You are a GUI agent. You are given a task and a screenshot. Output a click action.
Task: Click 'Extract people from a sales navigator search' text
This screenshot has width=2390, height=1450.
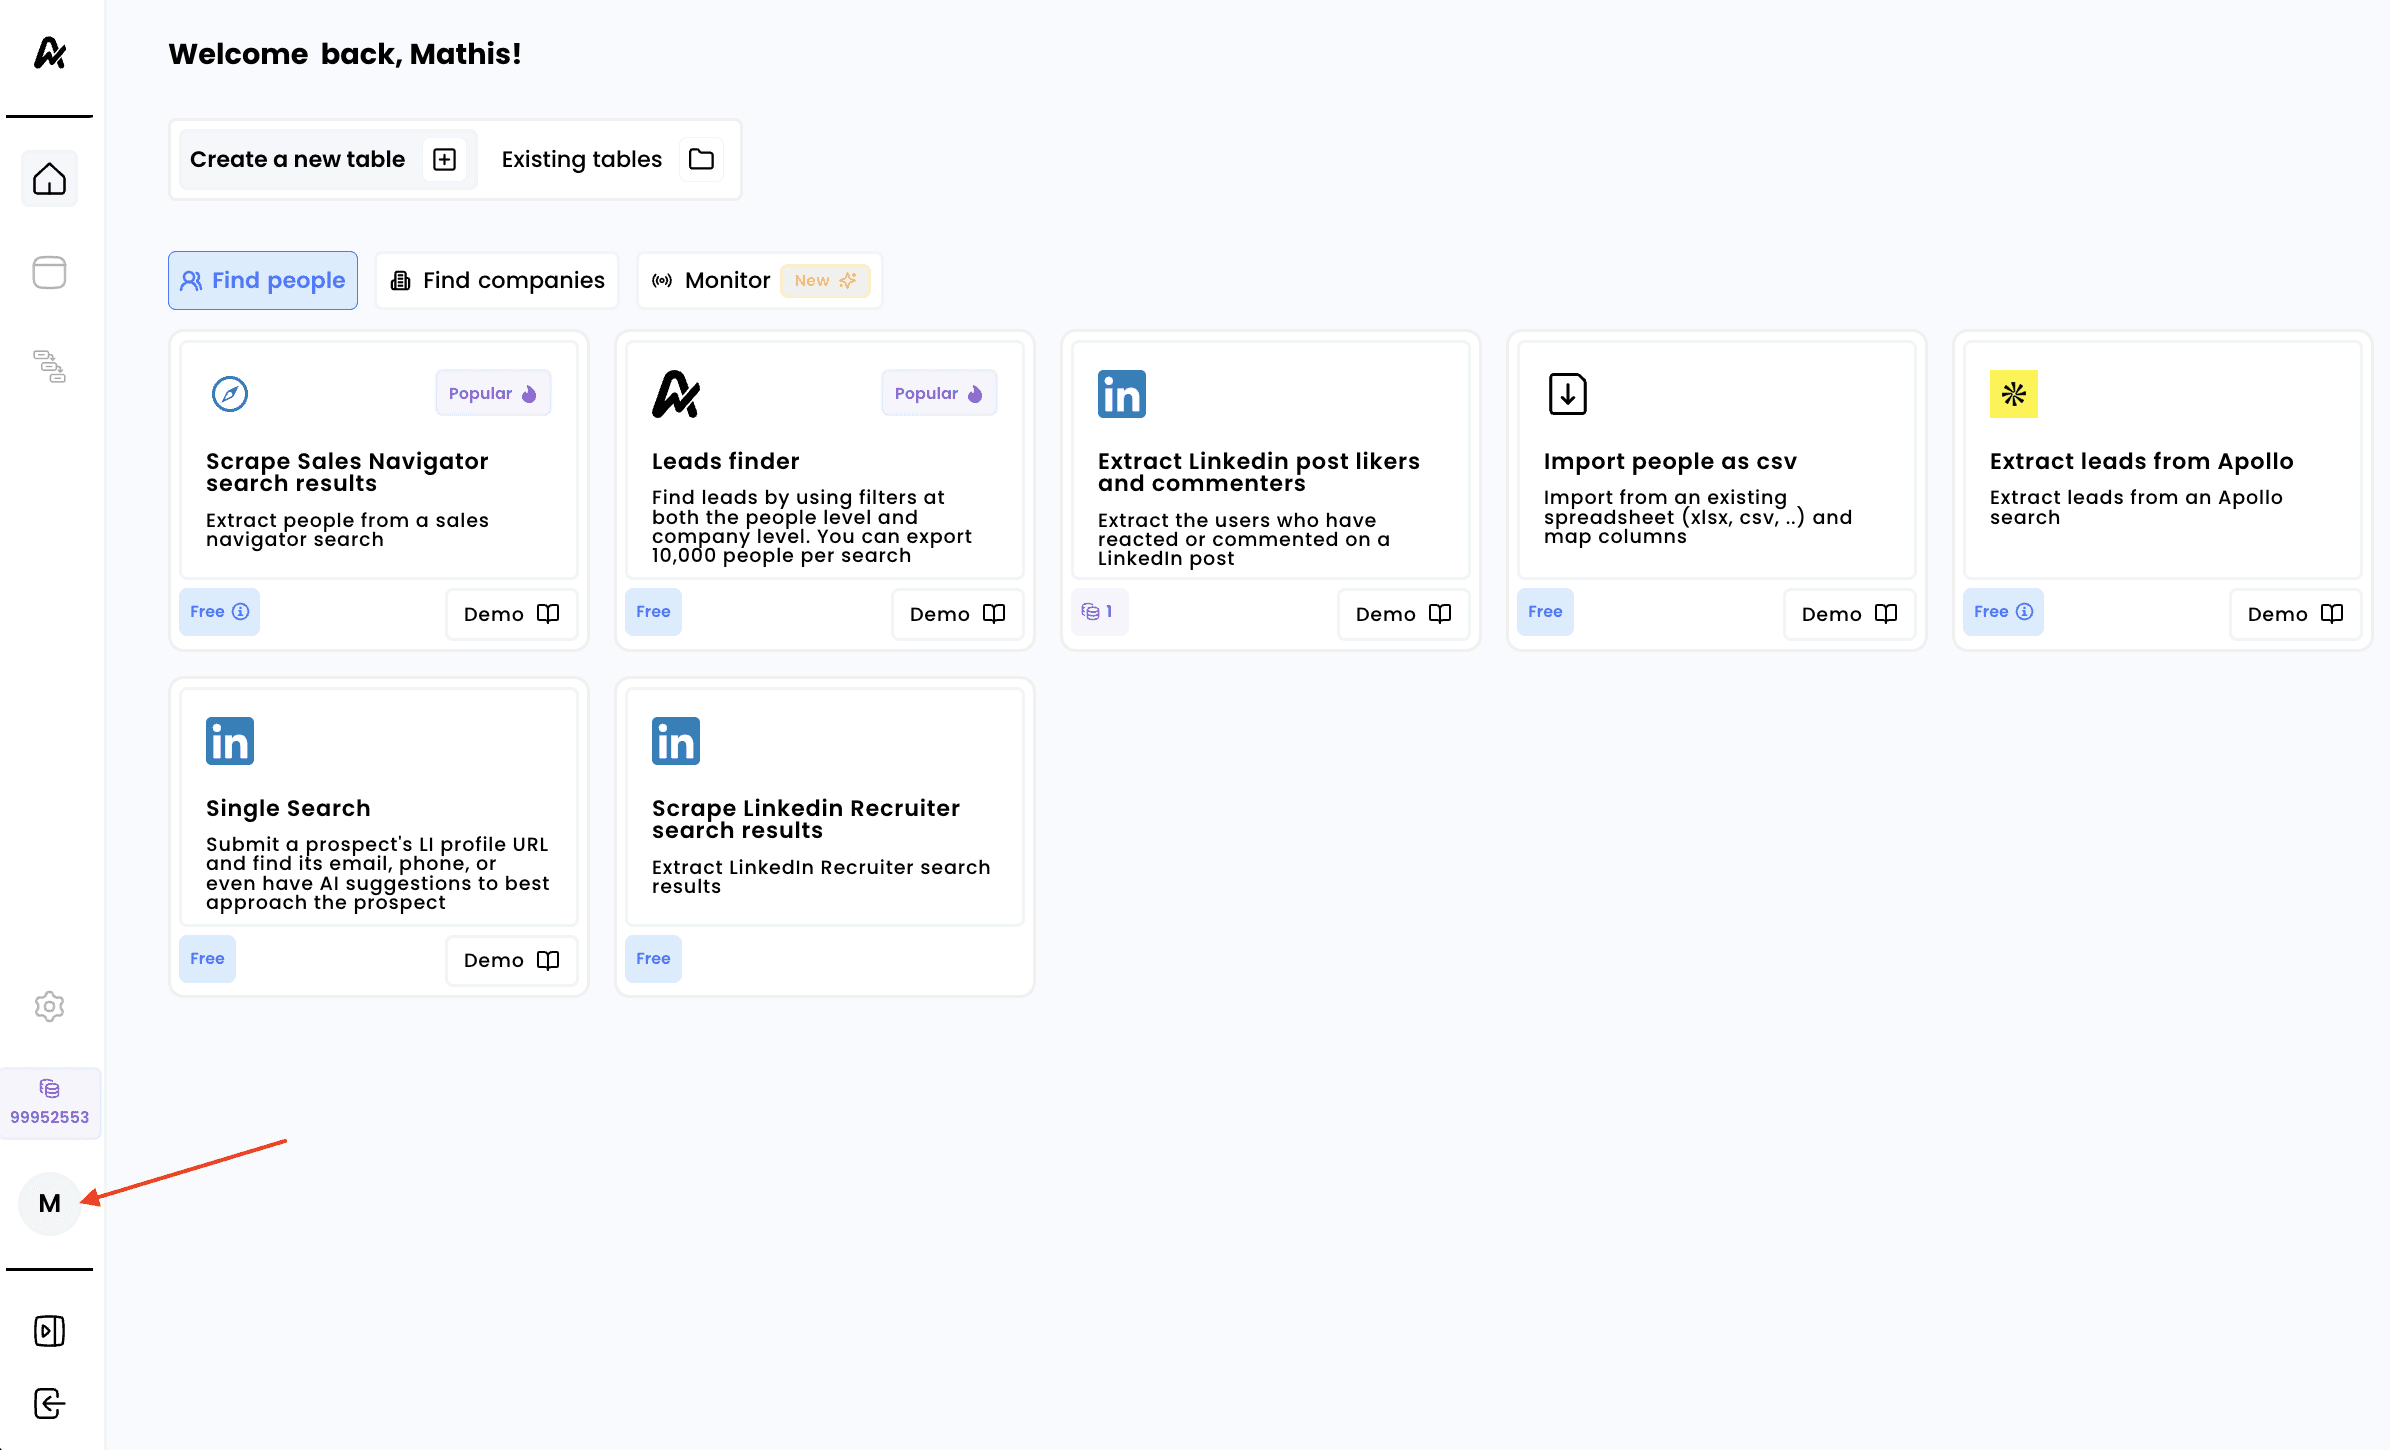[x=347, y=530]
